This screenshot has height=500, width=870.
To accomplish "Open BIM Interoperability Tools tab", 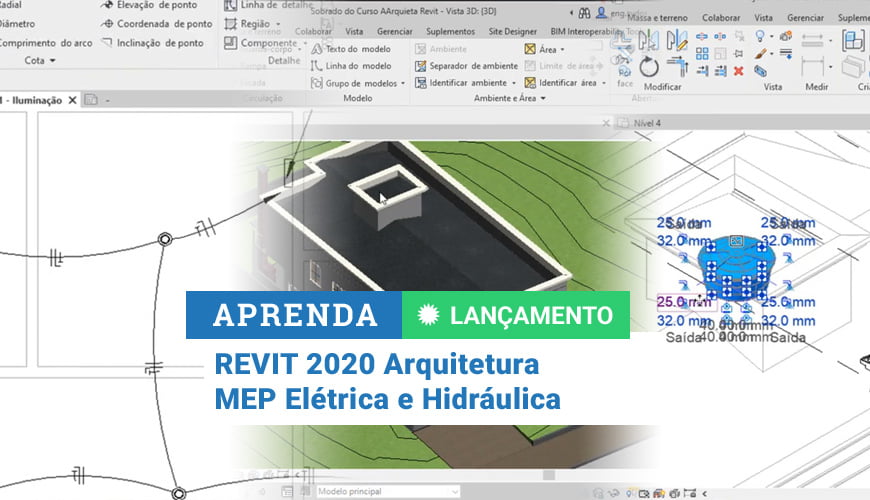I will 593,32.
